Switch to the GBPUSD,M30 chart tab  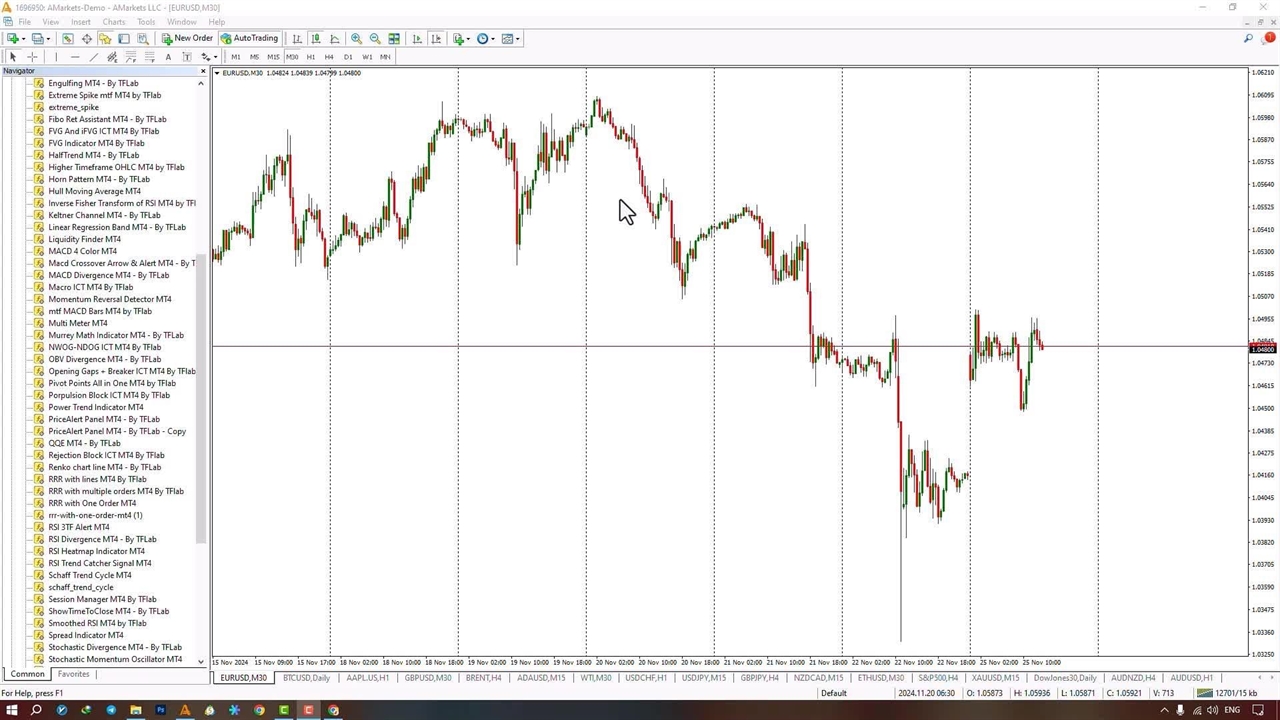pyautogui.click(x=427, y=678)
